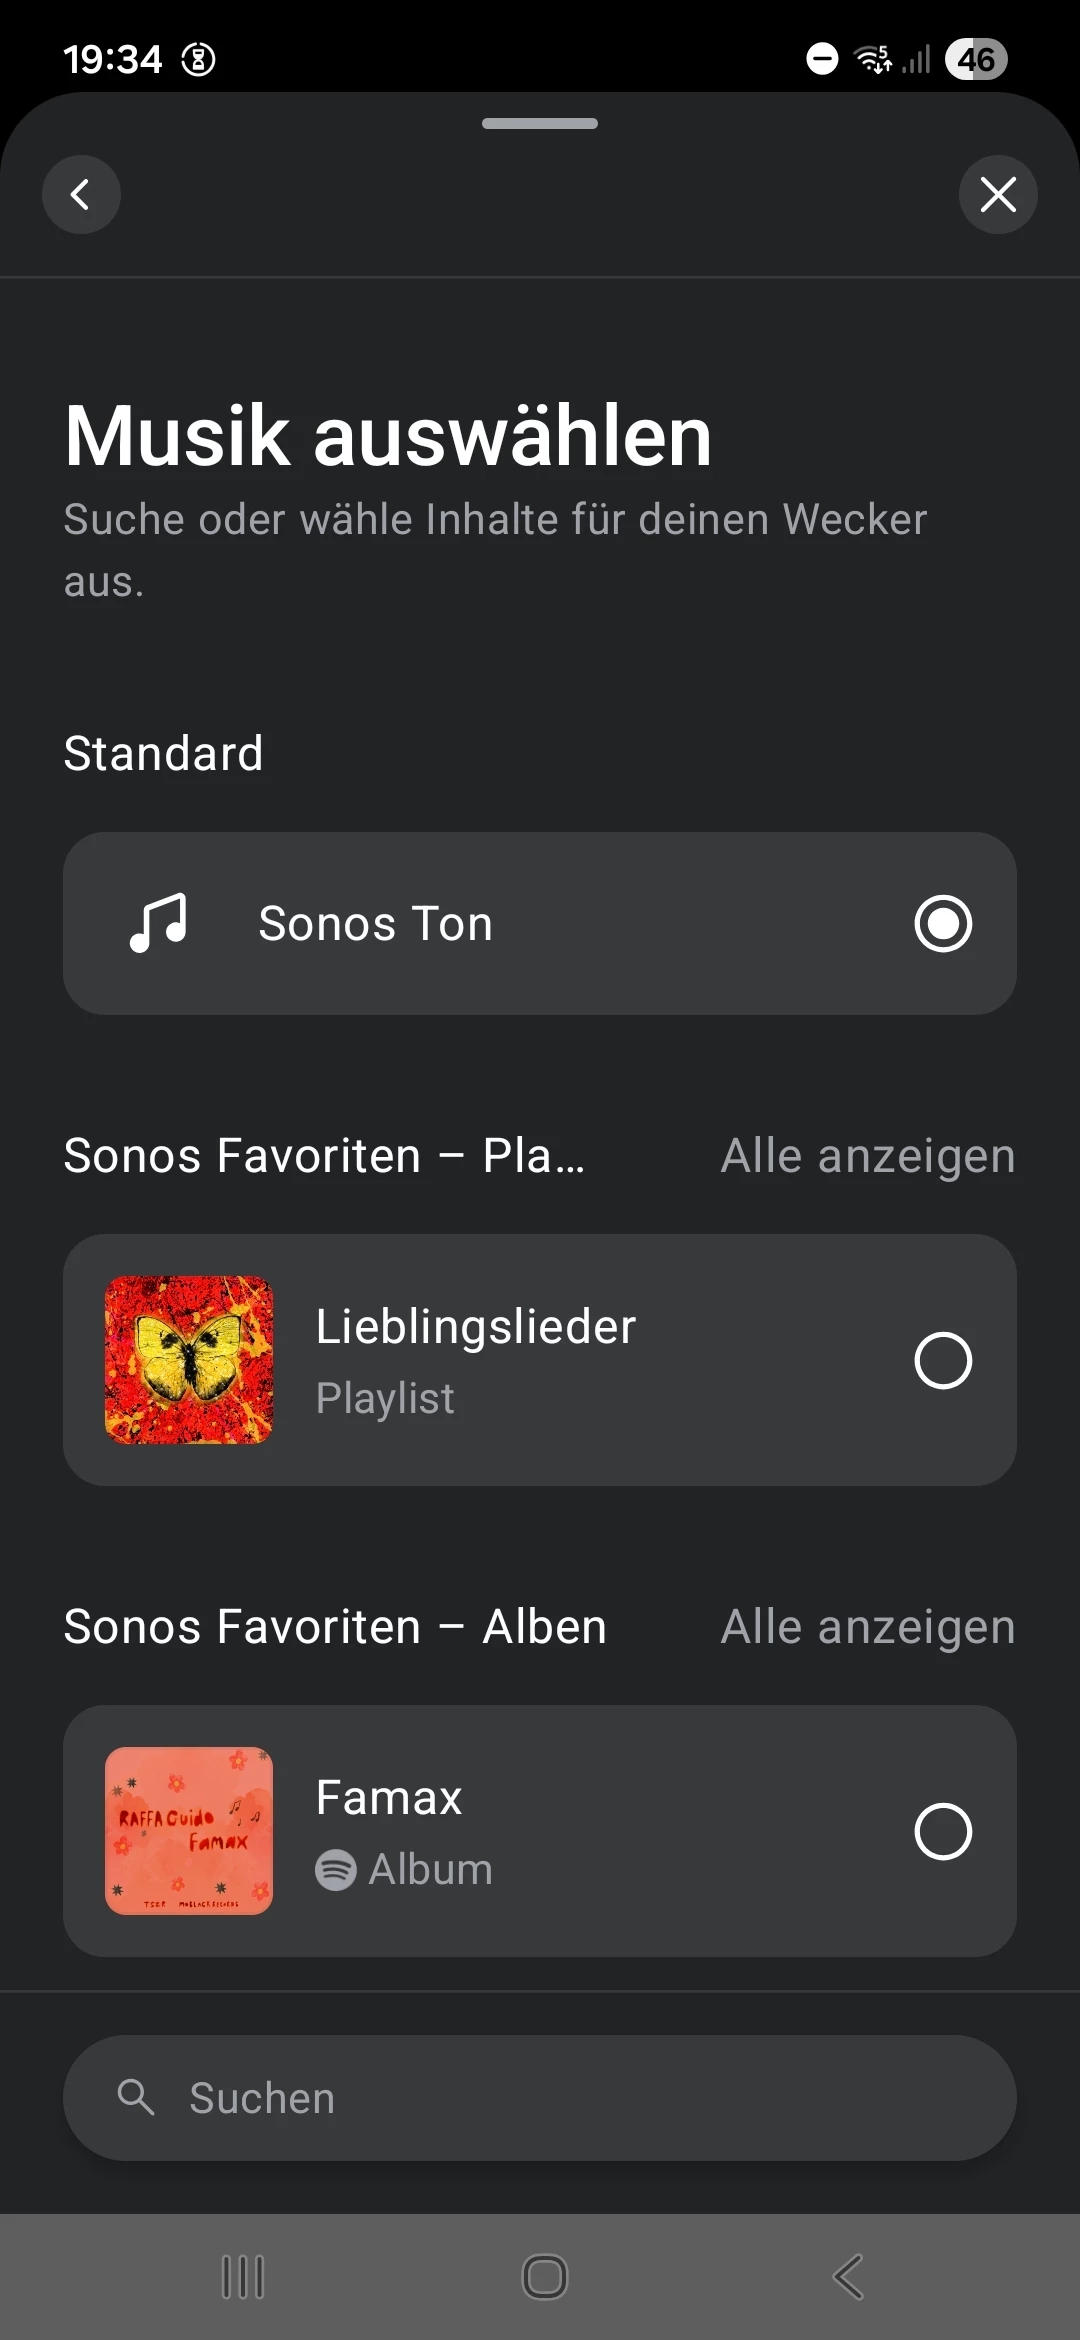Tap the music note icon
This screenshot has height=2340, width=1080.
point(158,923)
